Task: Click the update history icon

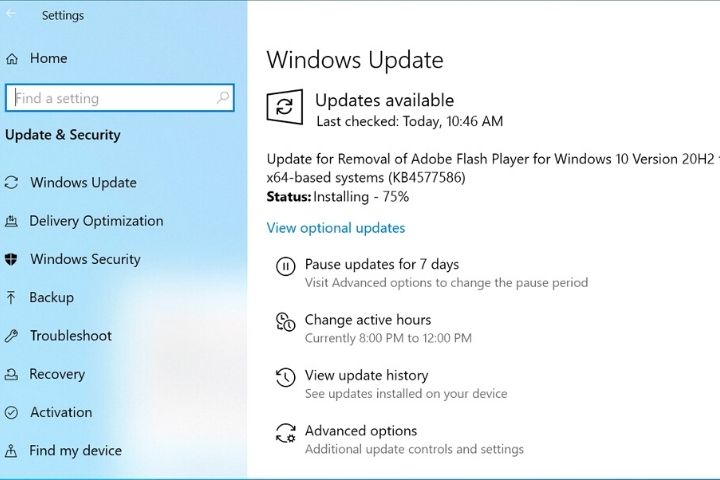Action: tap(285, 377)
